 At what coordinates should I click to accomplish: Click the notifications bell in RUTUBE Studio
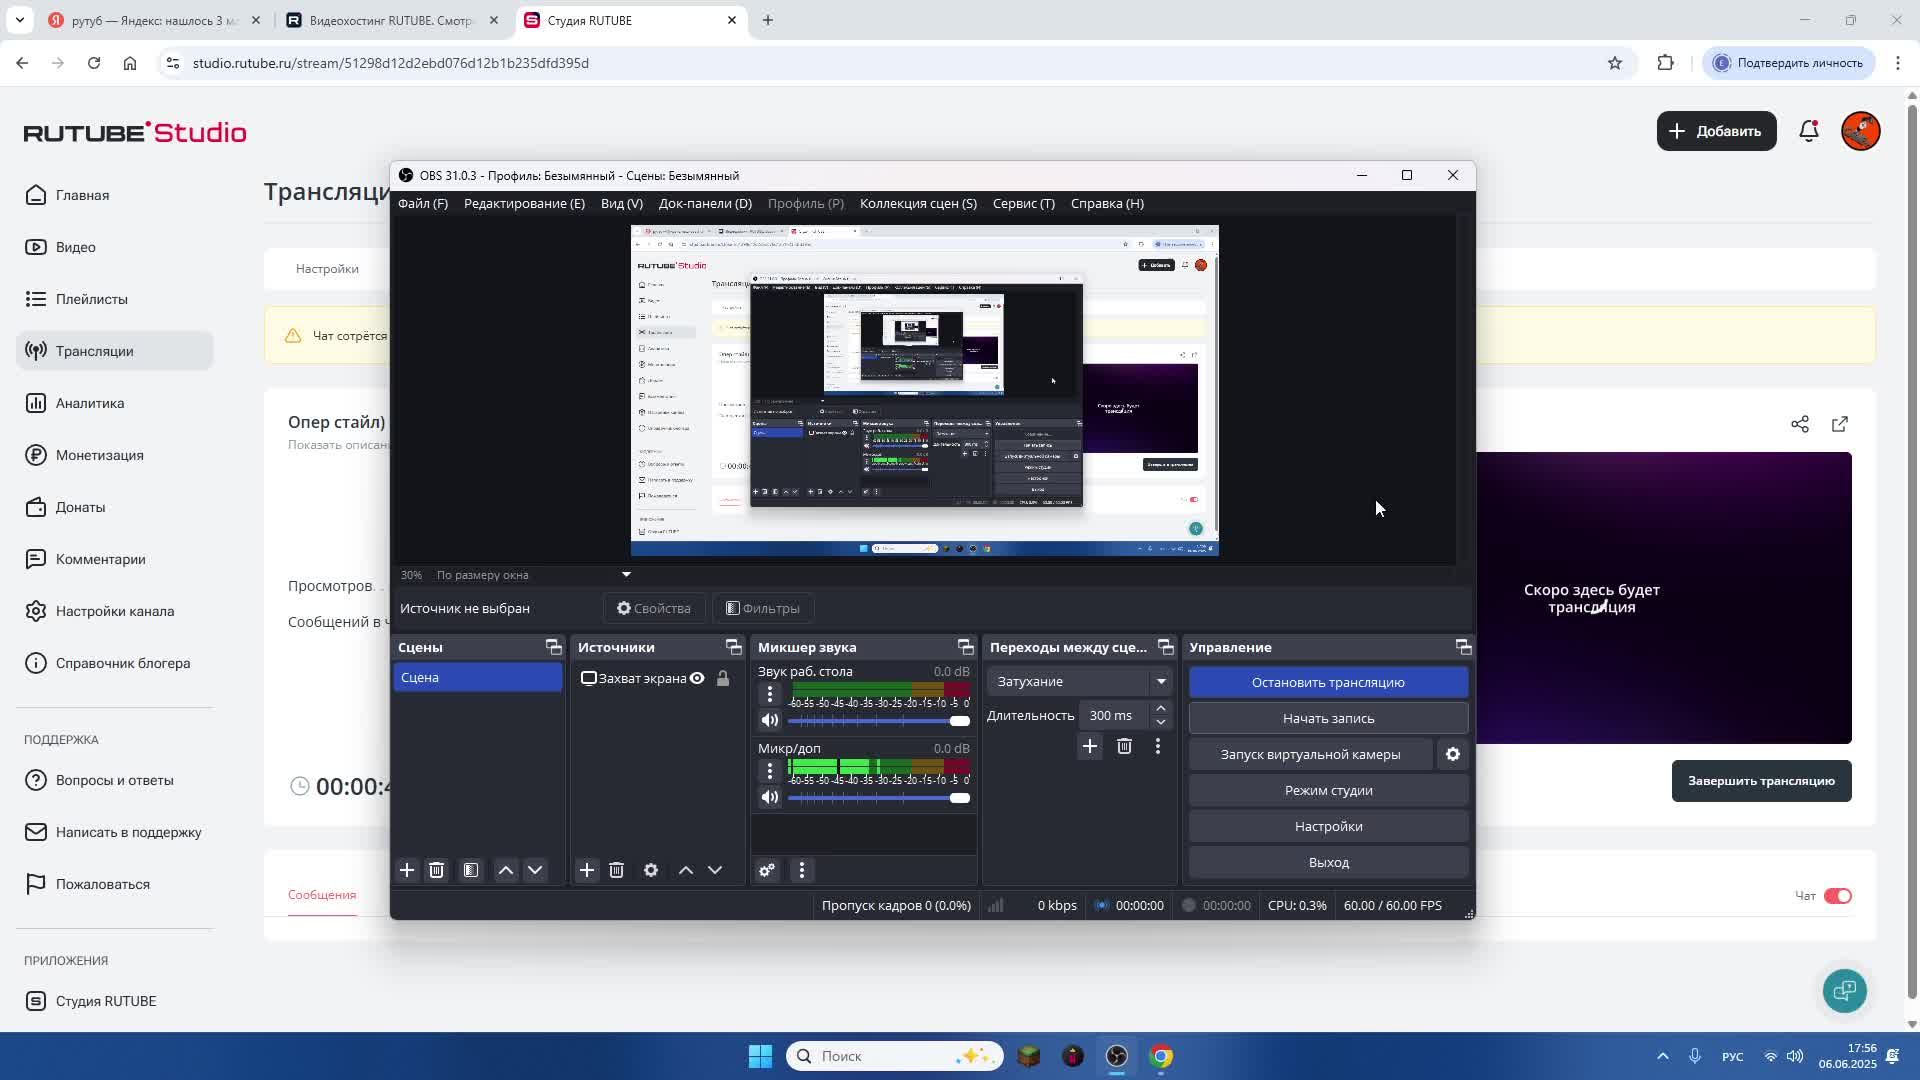coord(1809,131)
